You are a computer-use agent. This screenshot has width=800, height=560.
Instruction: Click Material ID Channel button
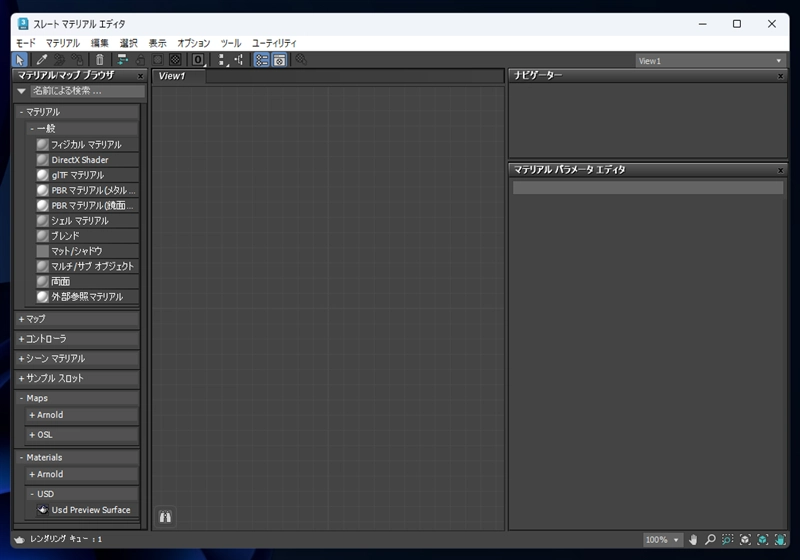coord(198,60)
